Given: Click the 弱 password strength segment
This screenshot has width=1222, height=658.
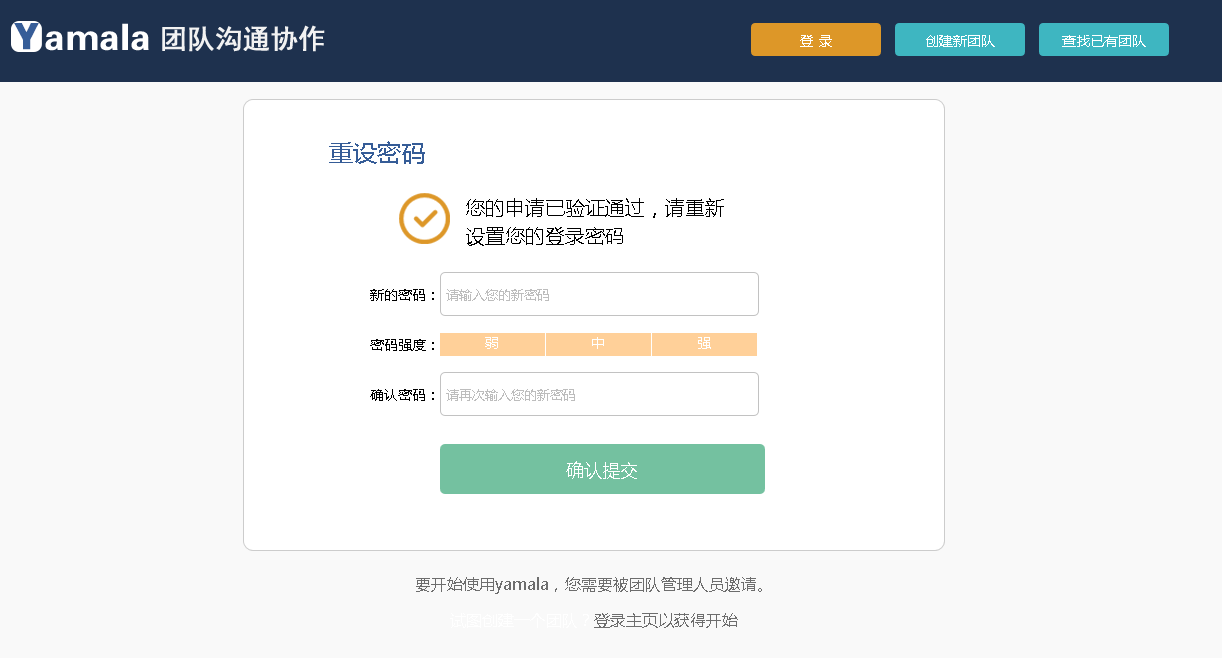Looking at the screenshot, I should click(492, 344).
